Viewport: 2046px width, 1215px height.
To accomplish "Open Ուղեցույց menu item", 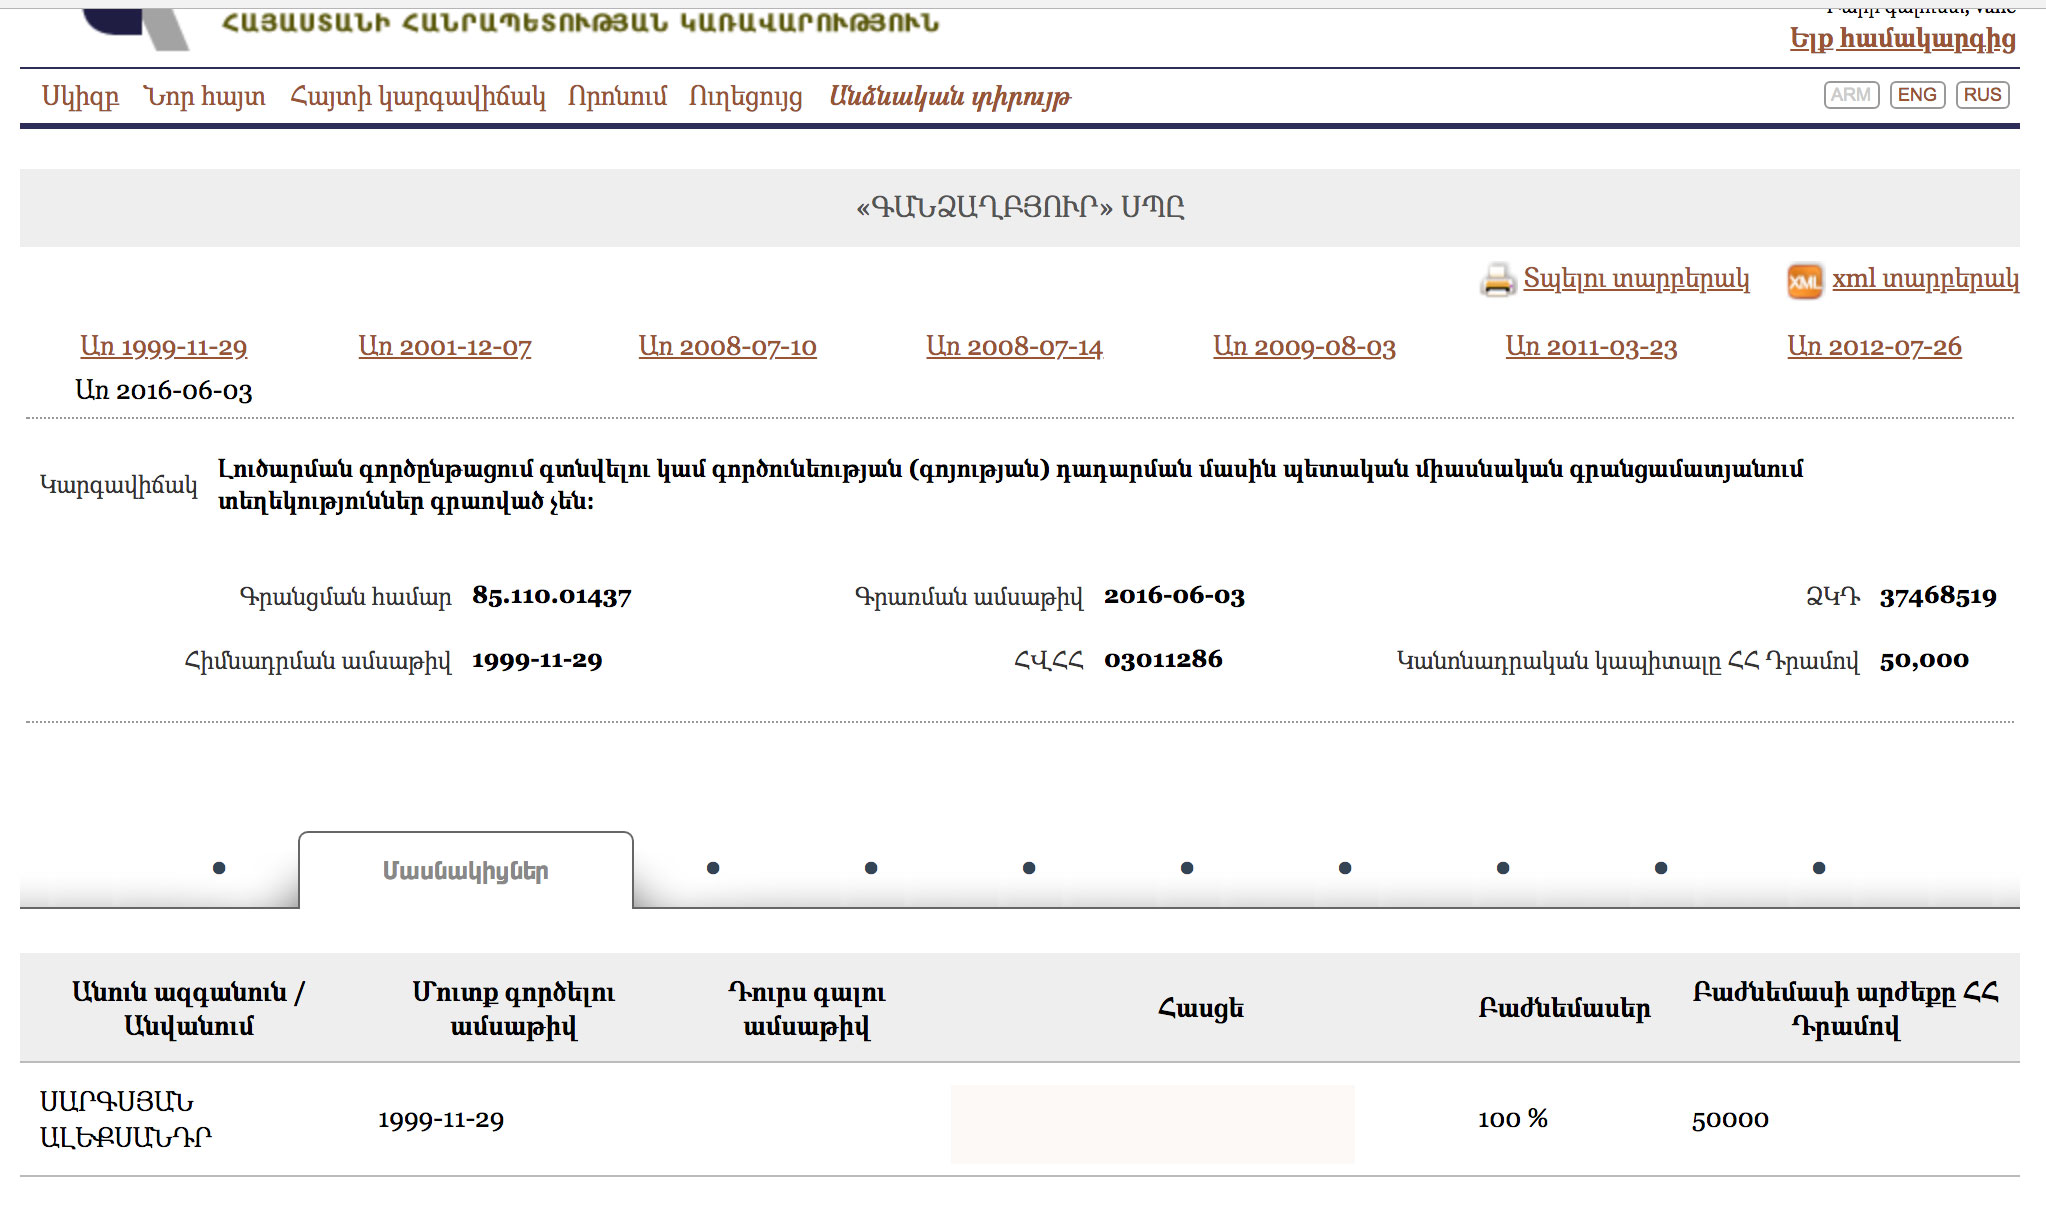I will 746,97.
